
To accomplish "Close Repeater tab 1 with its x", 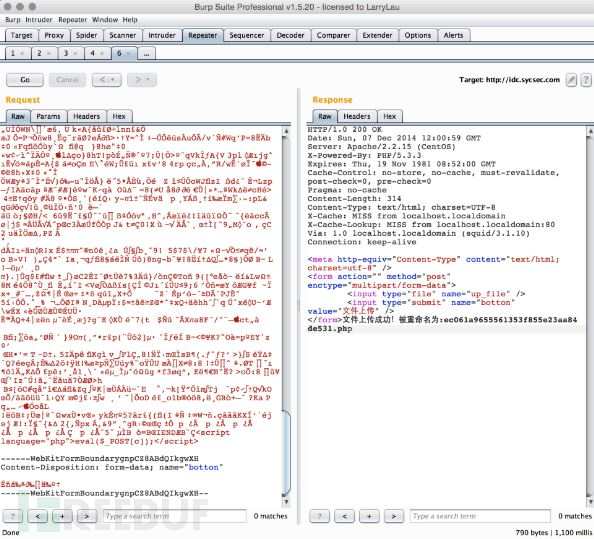I will [x=22, y=54].
